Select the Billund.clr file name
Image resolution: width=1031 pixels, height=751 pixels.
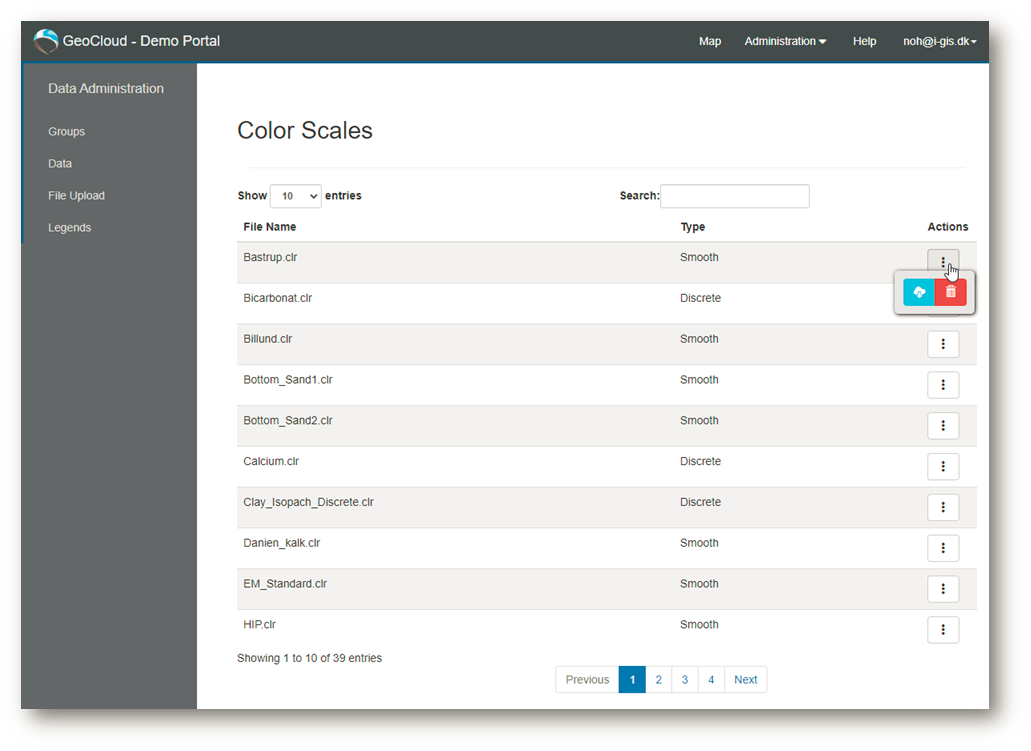(x=268, y=339)
